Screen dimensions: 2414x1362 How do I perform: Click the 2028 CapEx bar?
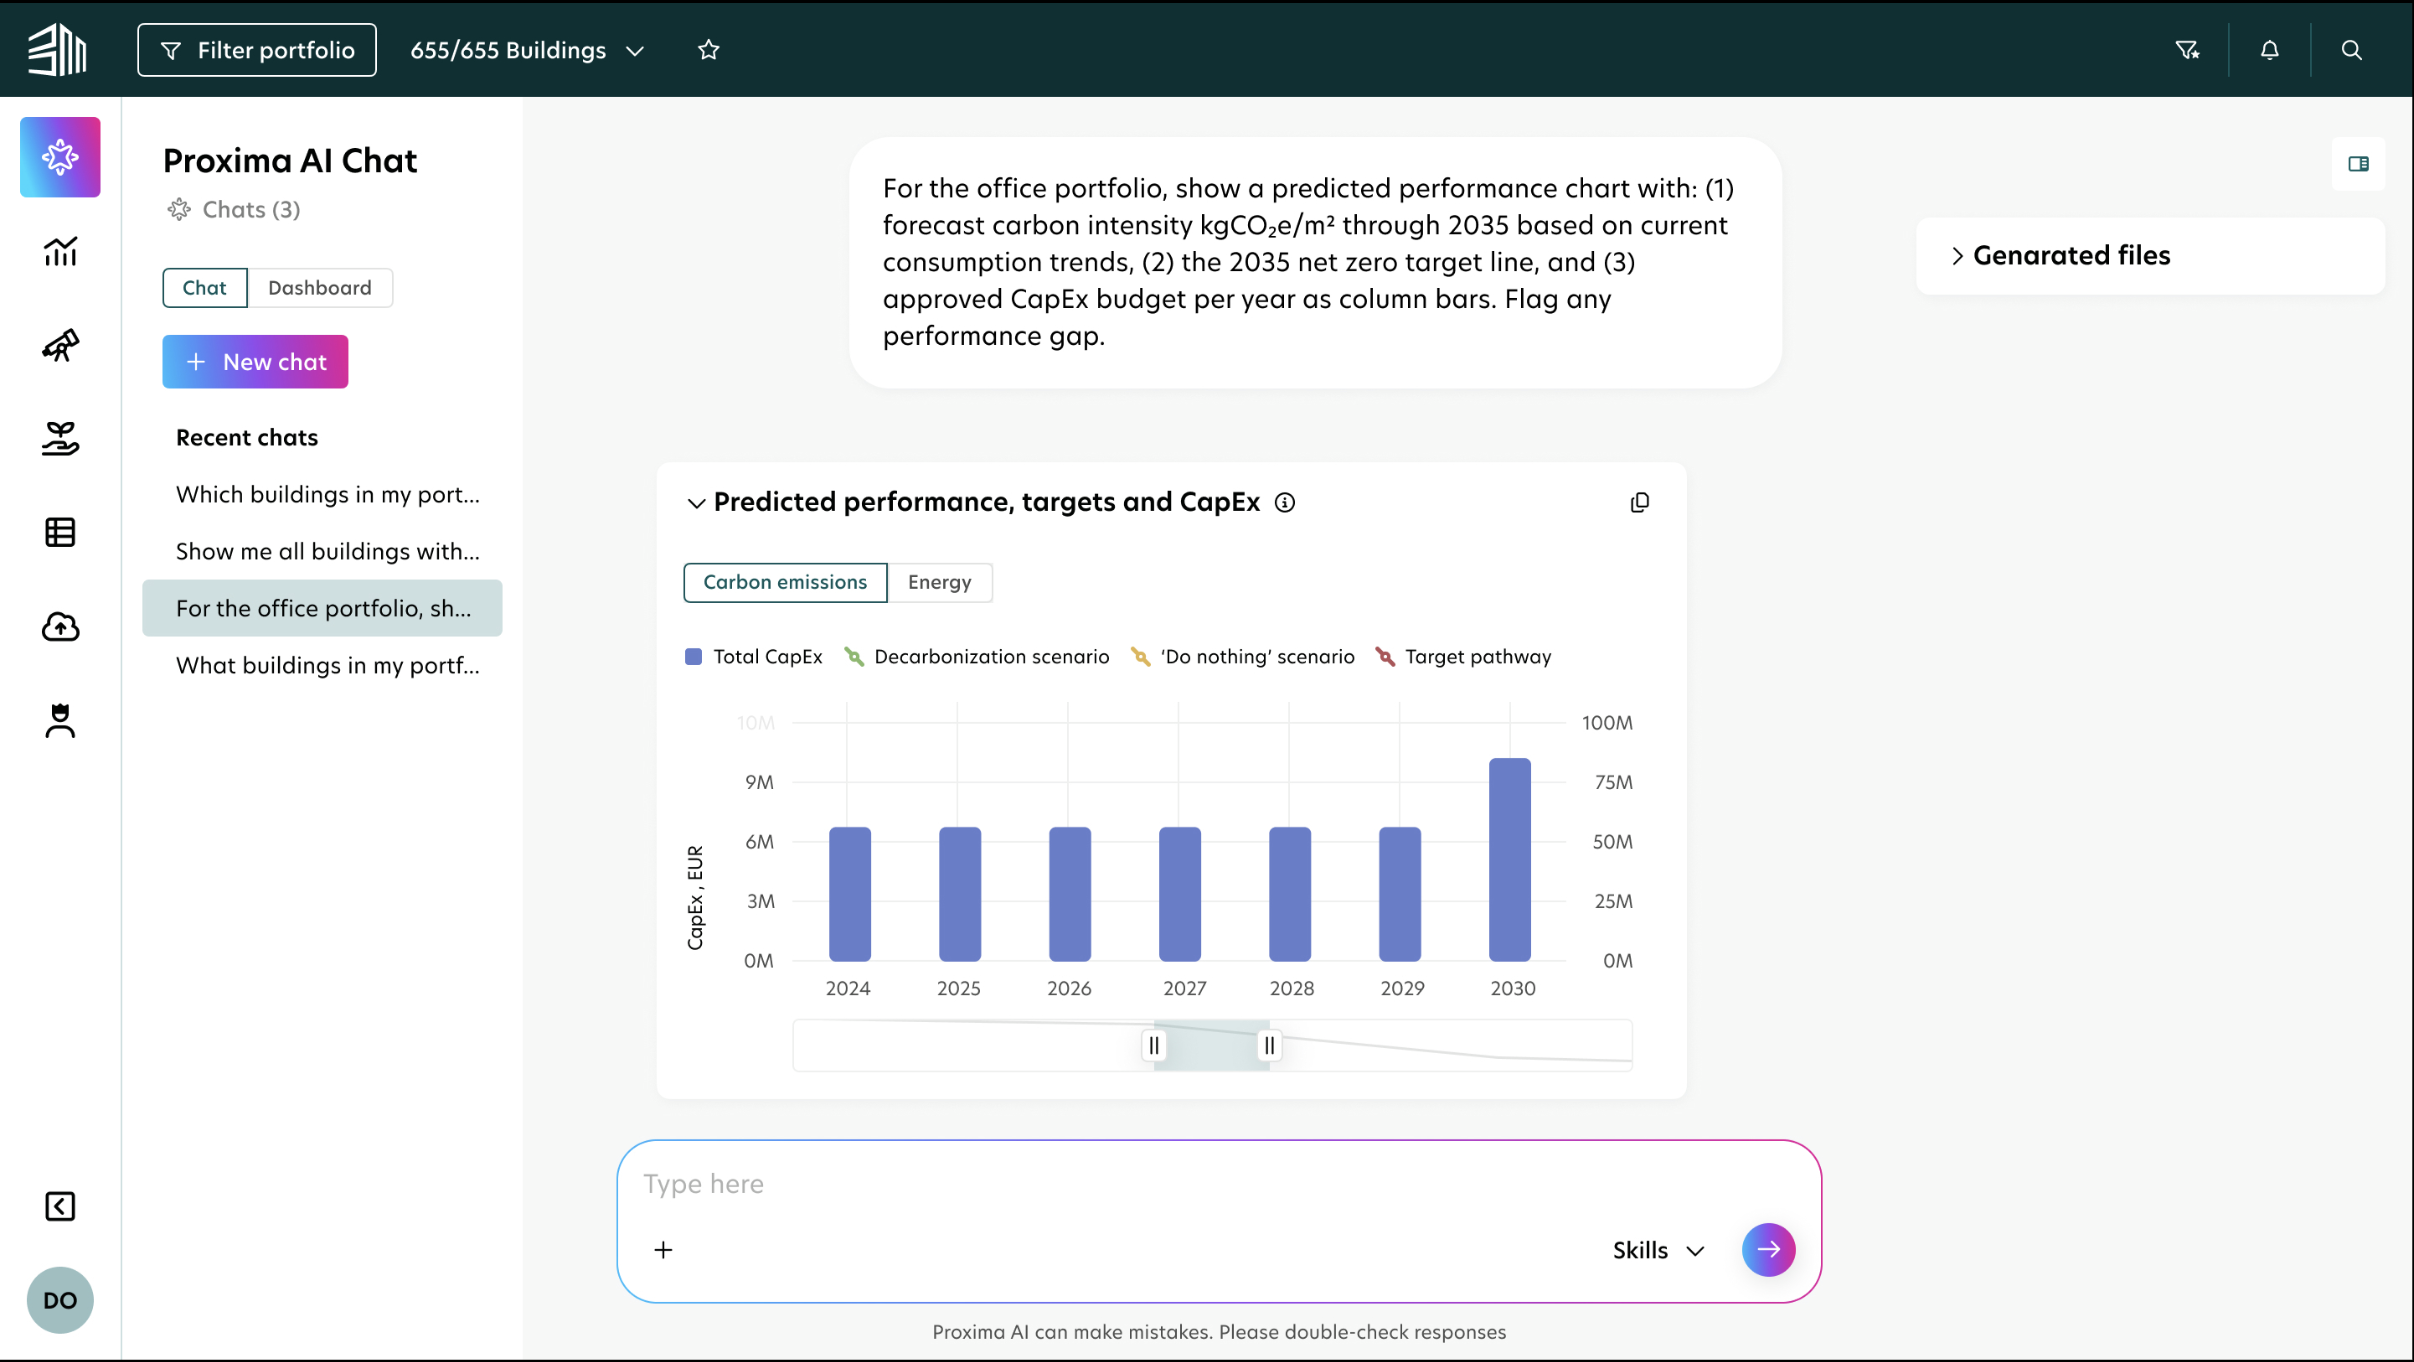[x=1290, y=895]
